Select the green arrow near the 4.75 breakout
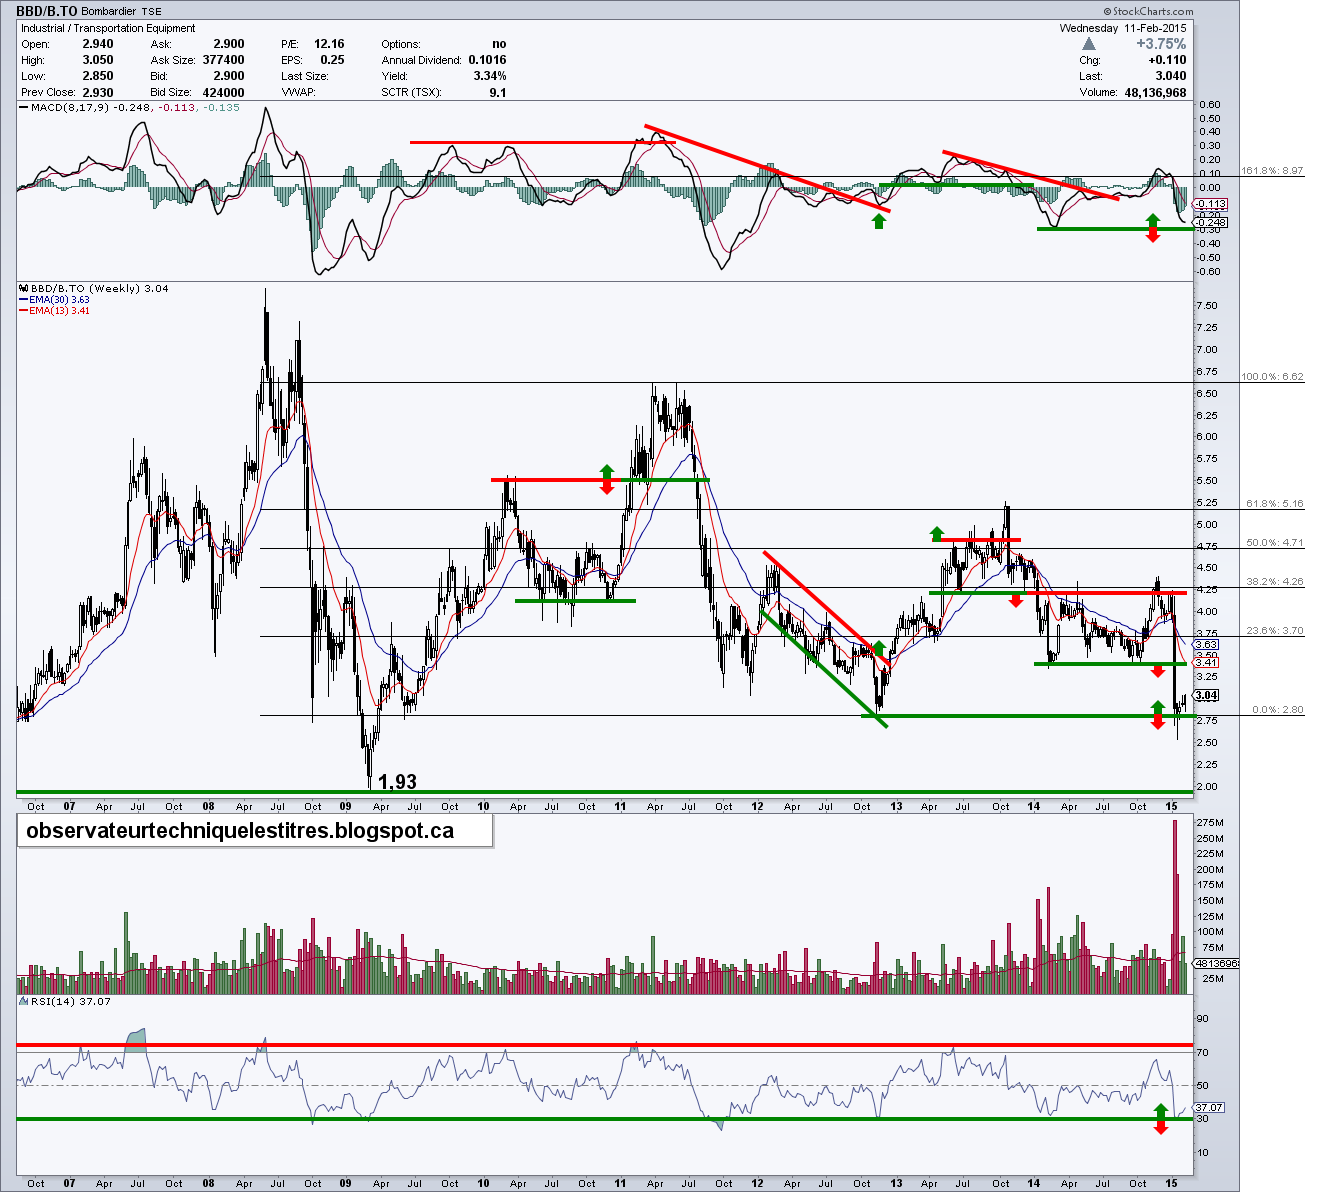Image resolution: width=1340 pixels, height=1192 pixels. tap(937, 533)
